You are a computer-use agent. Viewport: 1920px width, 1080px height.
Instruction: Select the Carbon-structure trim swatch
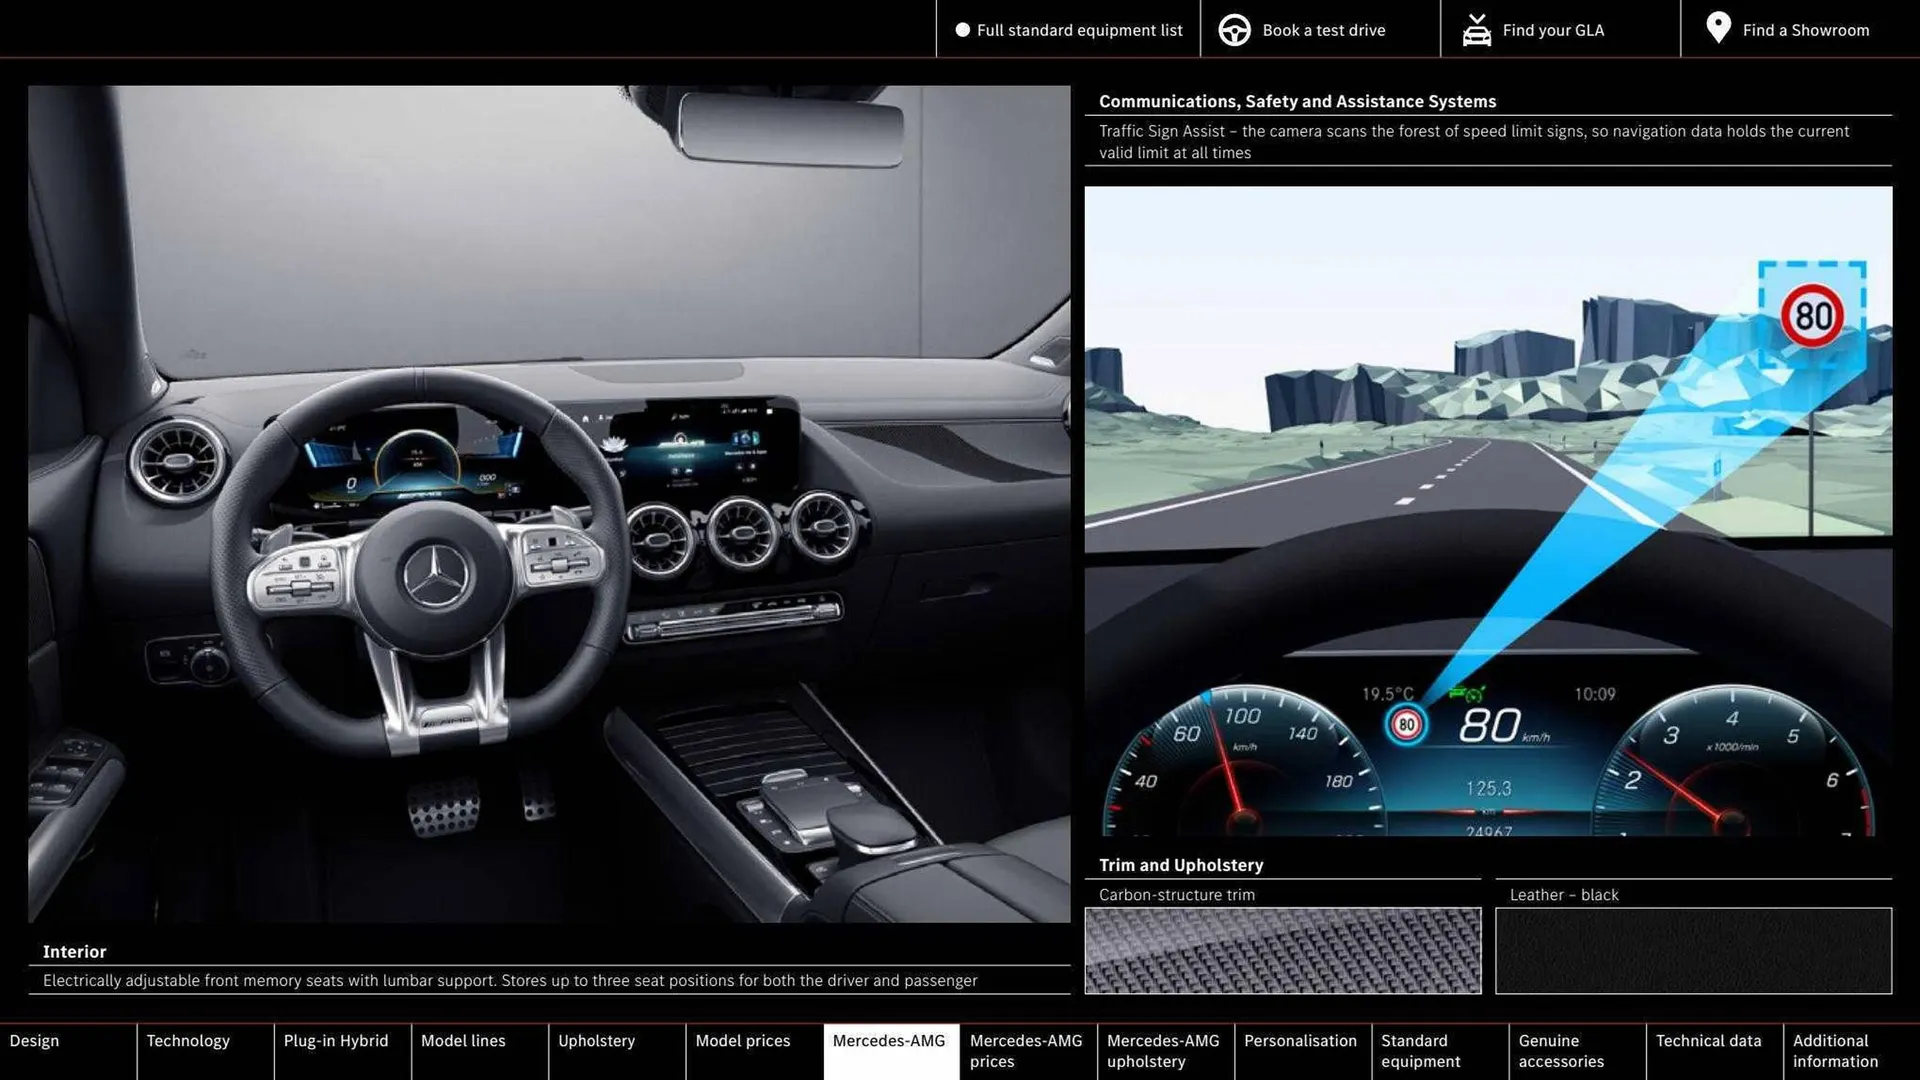pyautogui.click(x=1283, y=951)
